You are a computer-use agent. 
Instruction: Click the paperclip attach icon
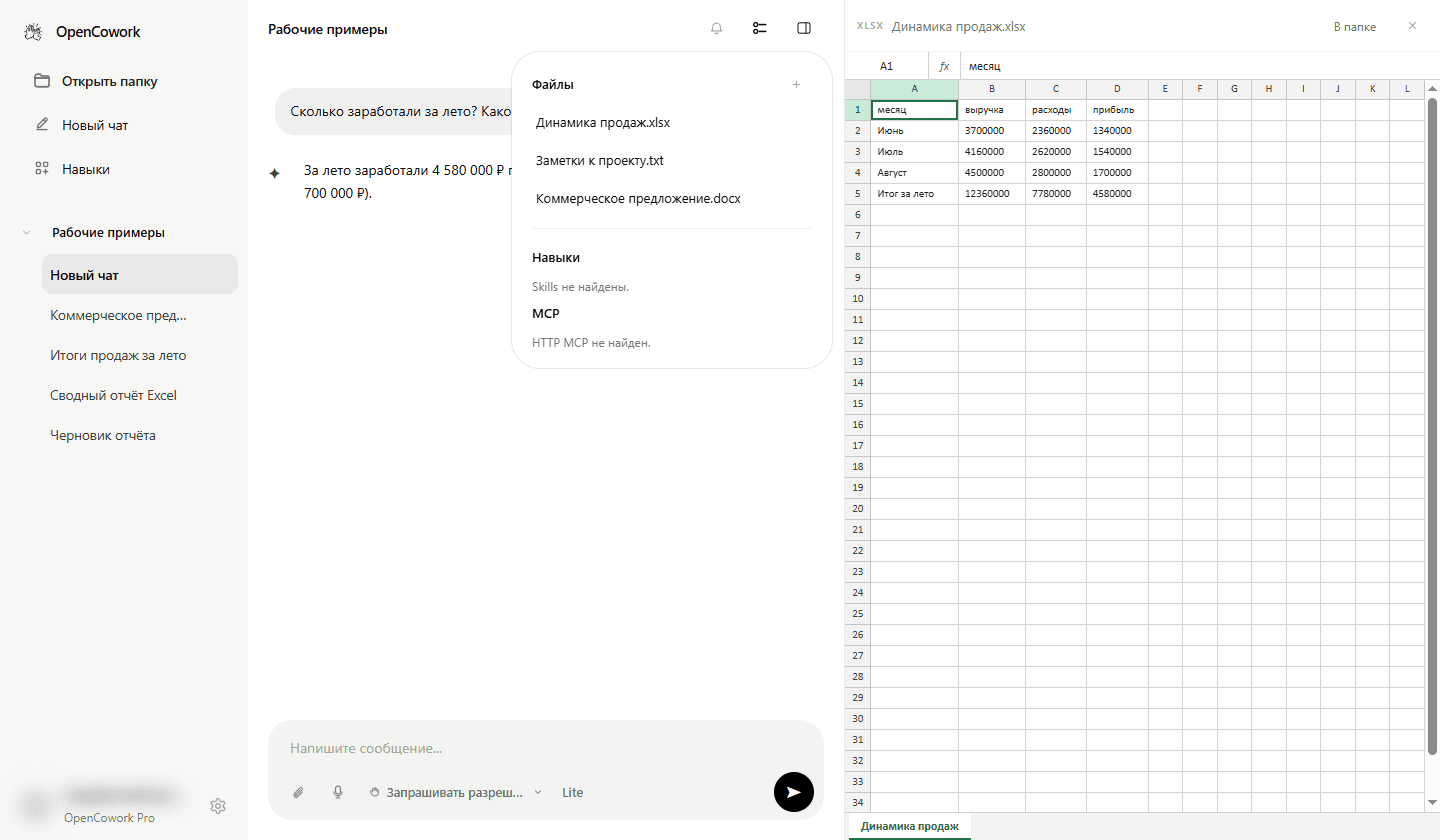[x=298, y=792]
